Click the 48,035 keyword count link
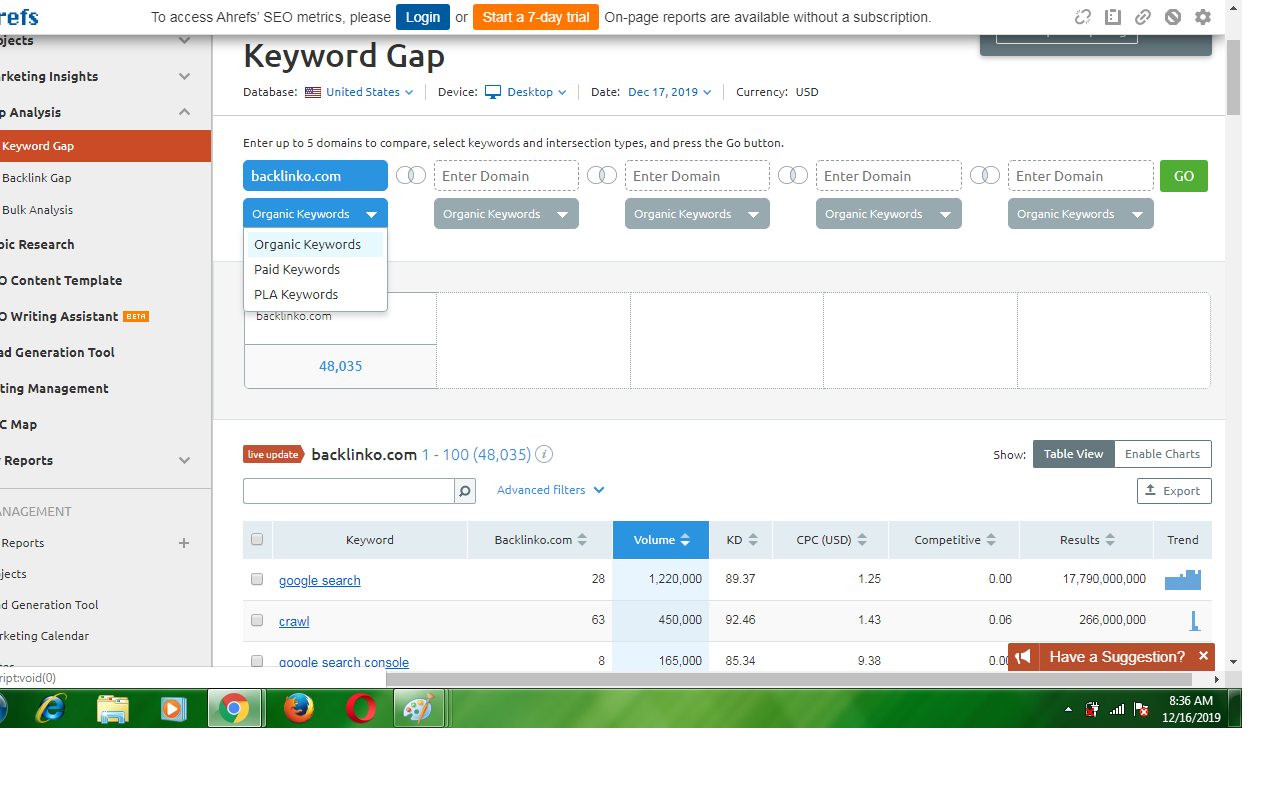Image resolution: width=1280 pixels, height=800 pixels. pos(340,366)
